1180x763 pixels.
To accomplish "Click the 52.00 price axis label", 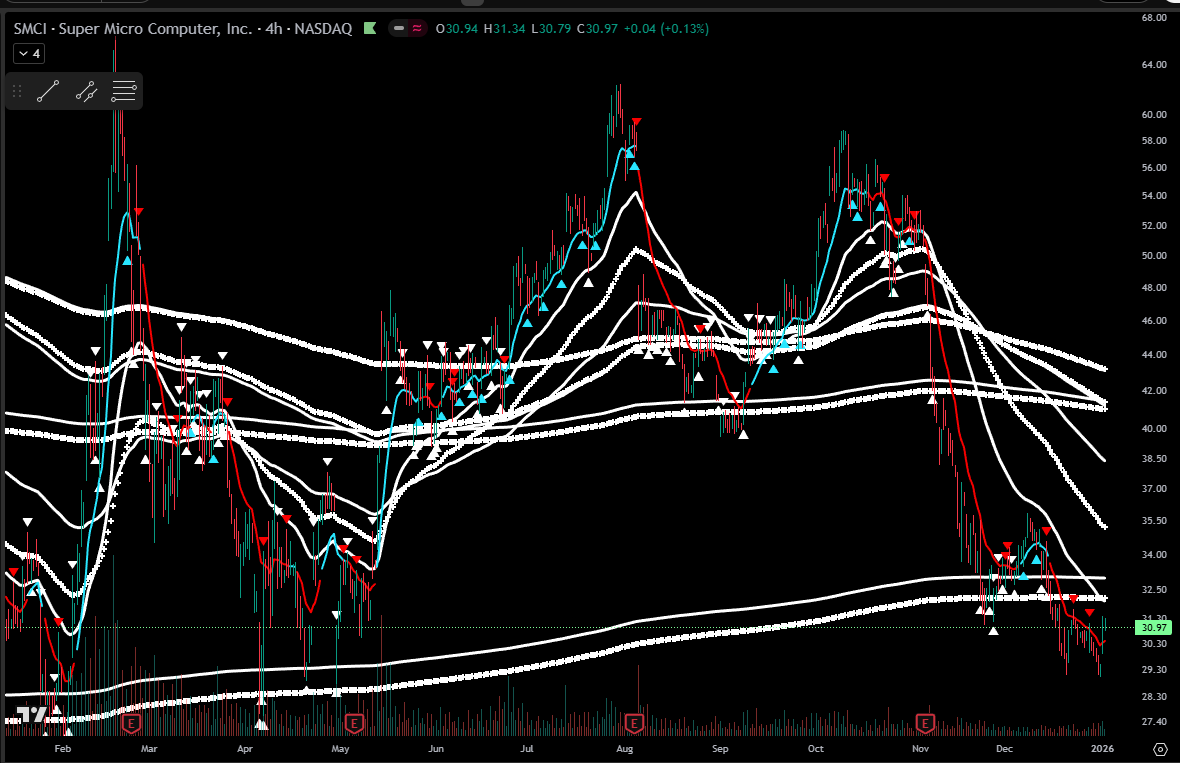I will [1154, 226].
